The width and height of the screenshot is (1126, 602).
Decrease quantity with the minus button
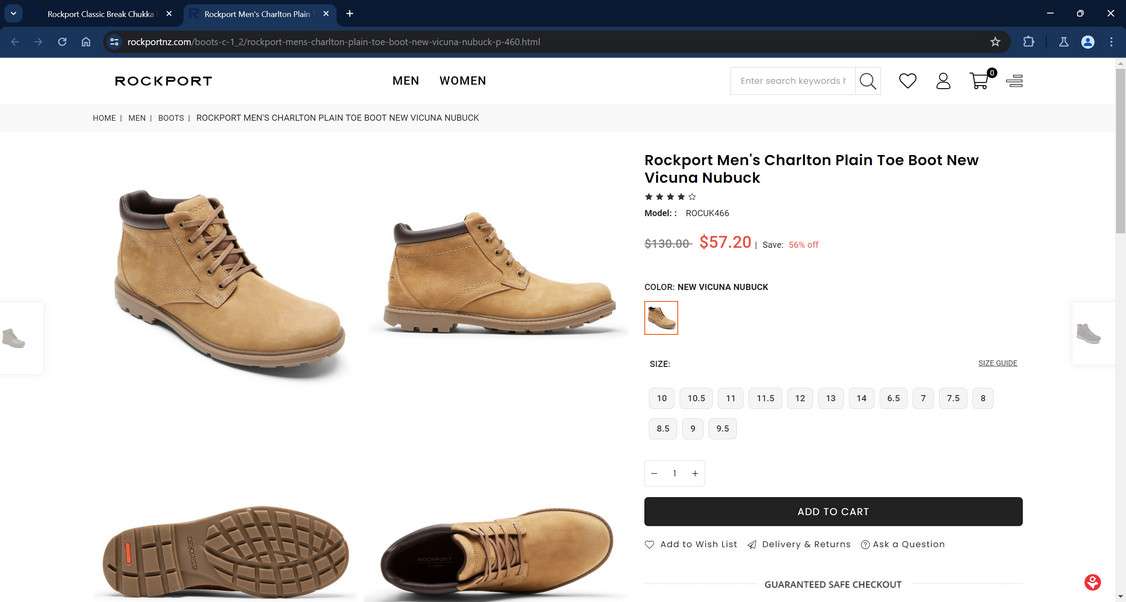(x=654, y=473)
